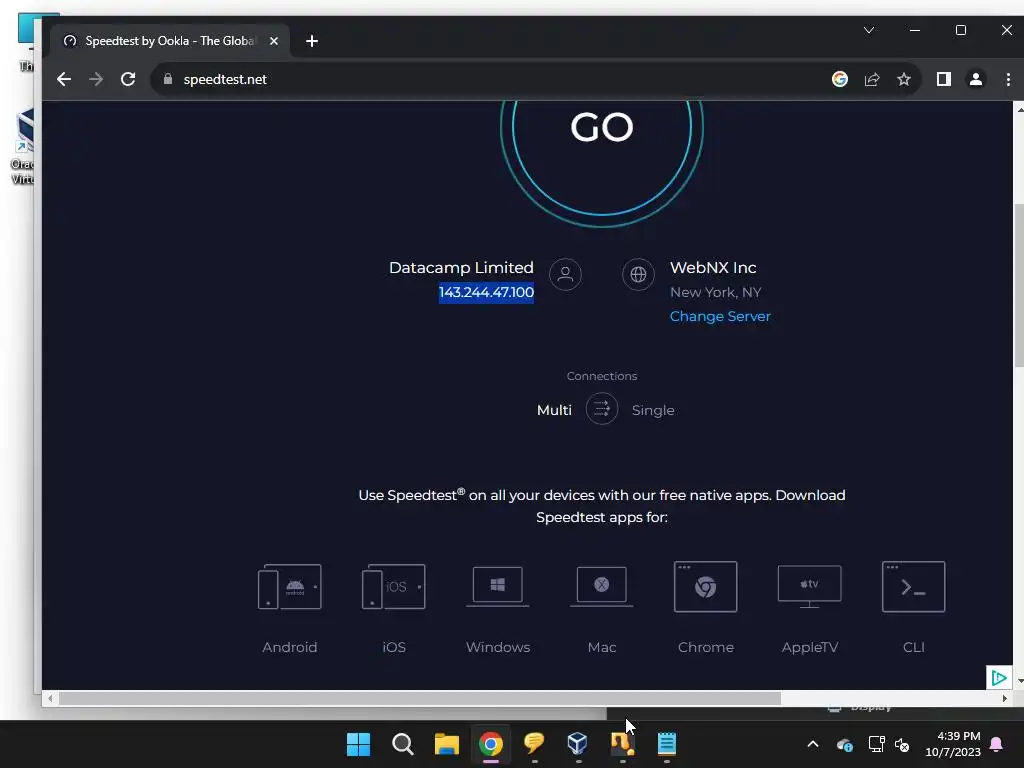The image size is (1024, 768).
Task: Click the speedtest.net address bar
Action: (x=225, y=79)
